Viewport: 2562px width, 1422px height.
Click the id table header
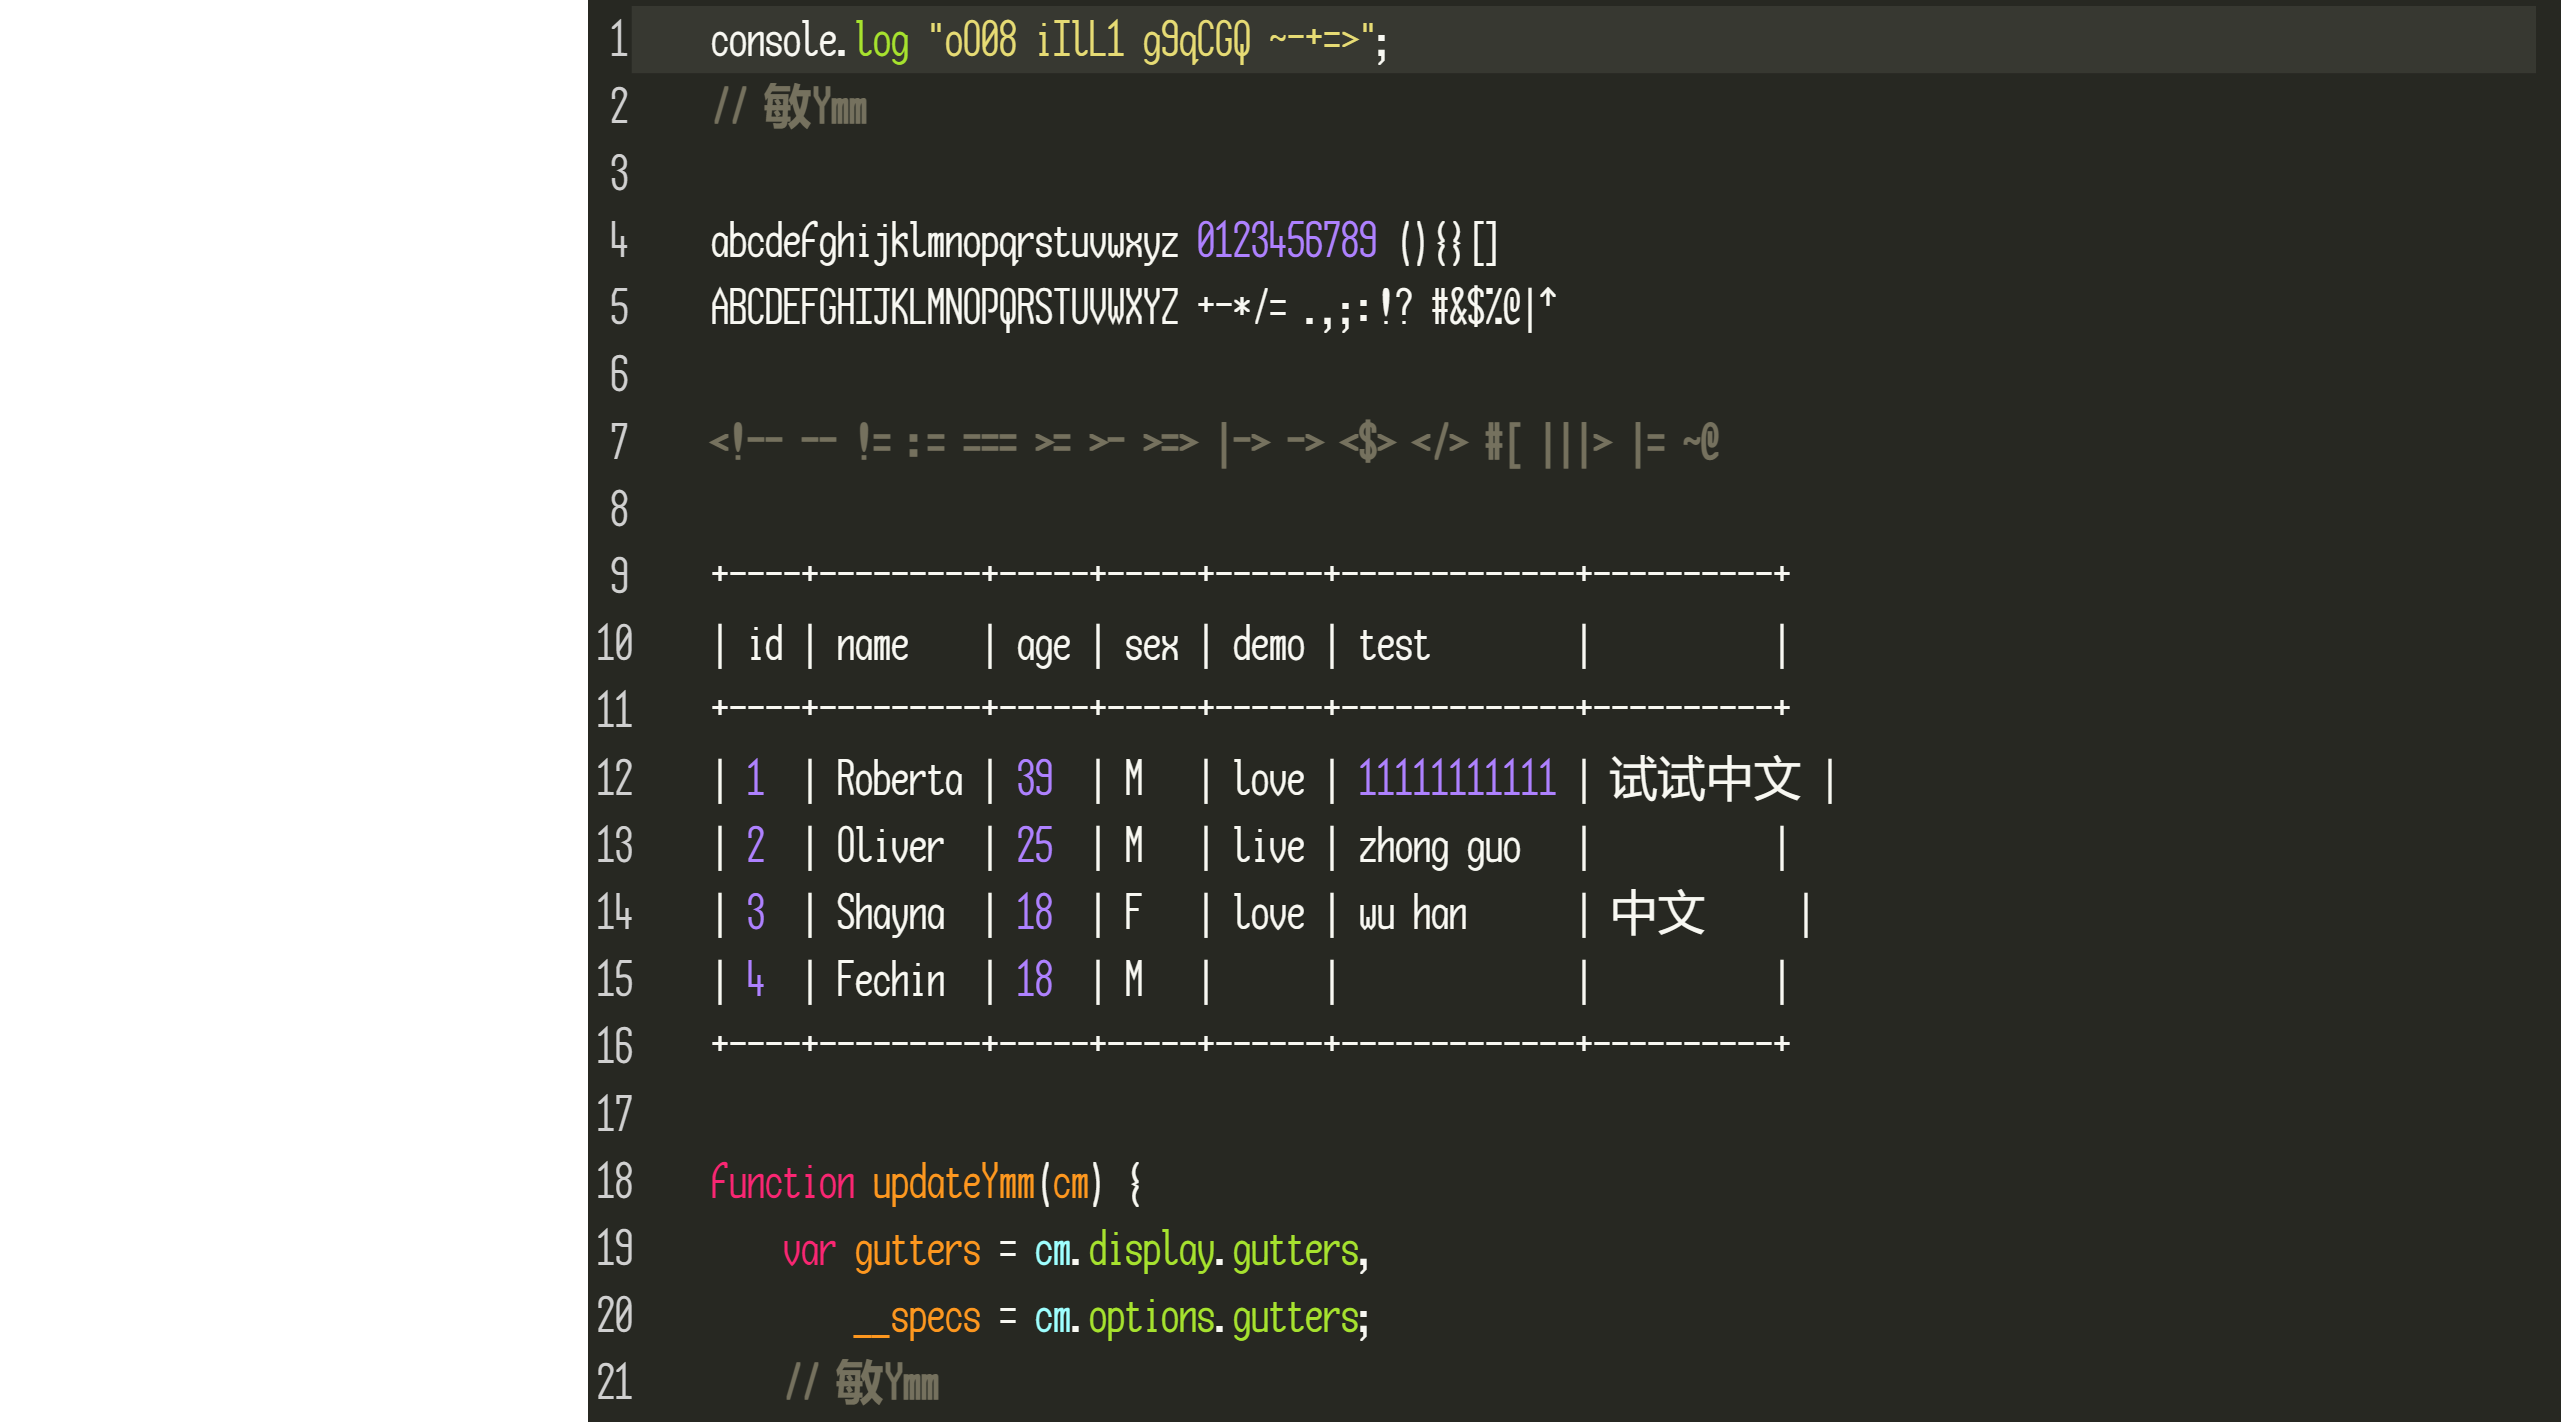[x=765, y=644]
